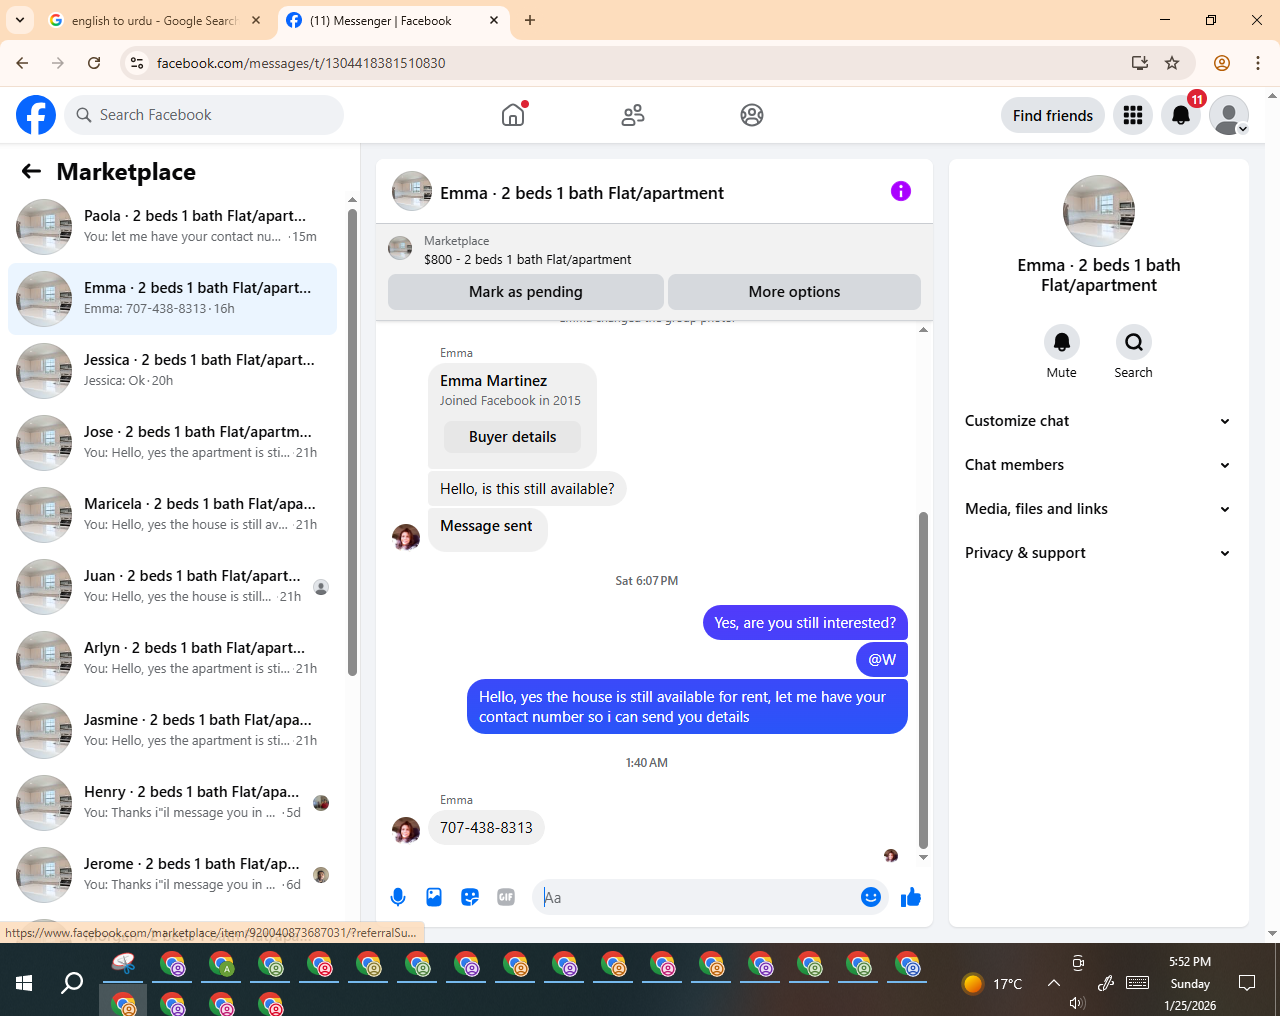Open Windows taskbar search
Image resolution: width=1280 pixels, height=1016 pixels.
(72, 983)
